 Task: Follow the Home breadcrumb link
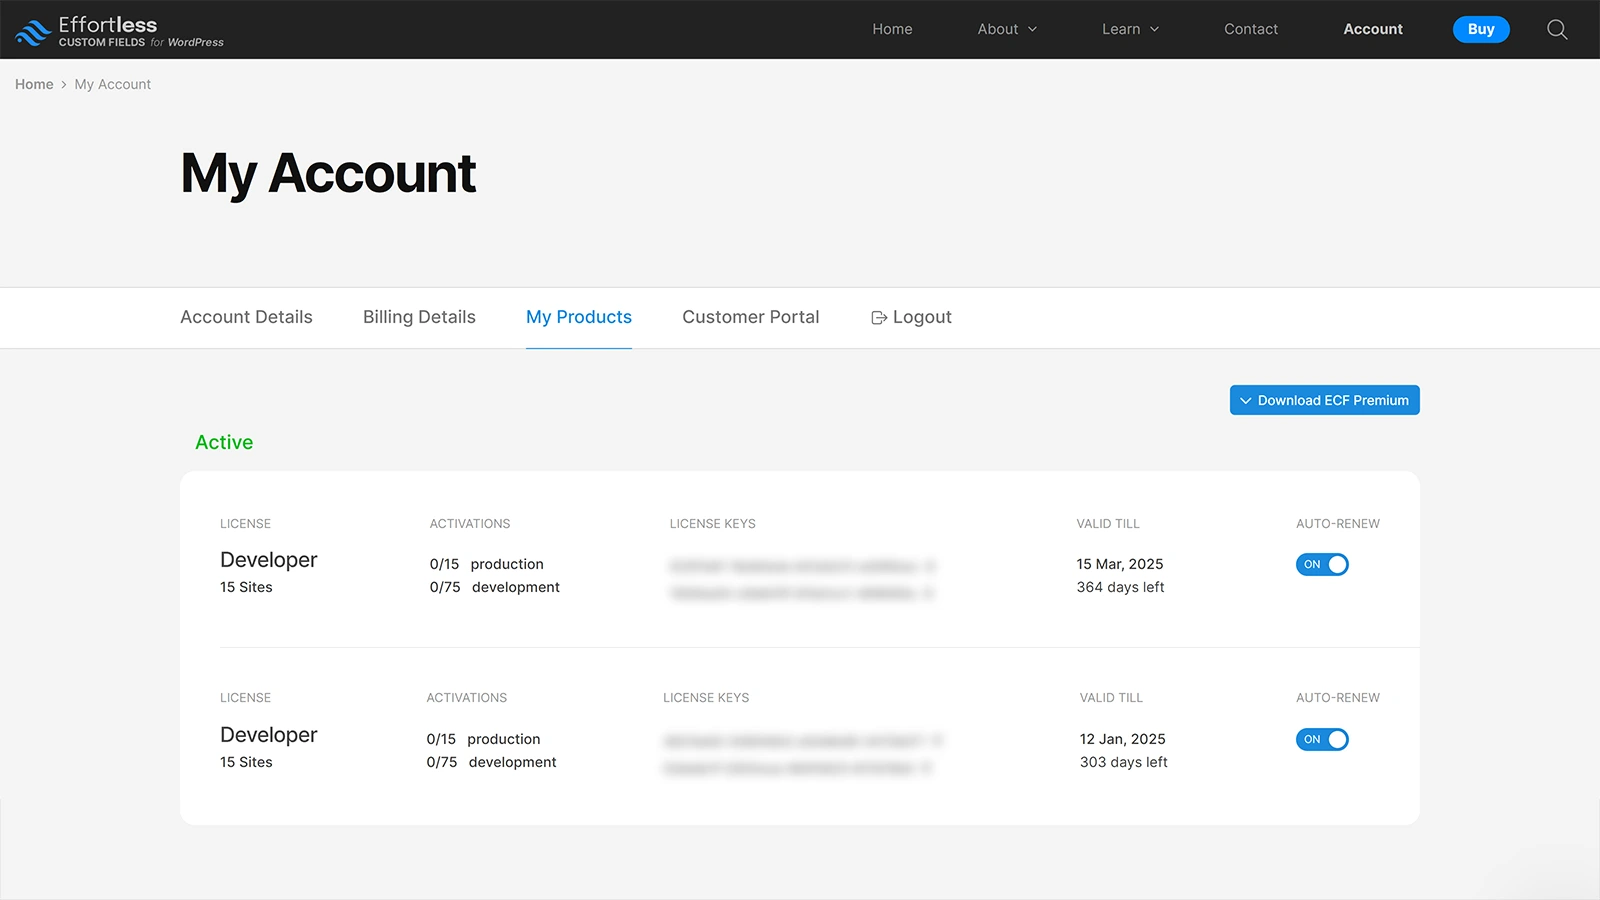(33, 84)
